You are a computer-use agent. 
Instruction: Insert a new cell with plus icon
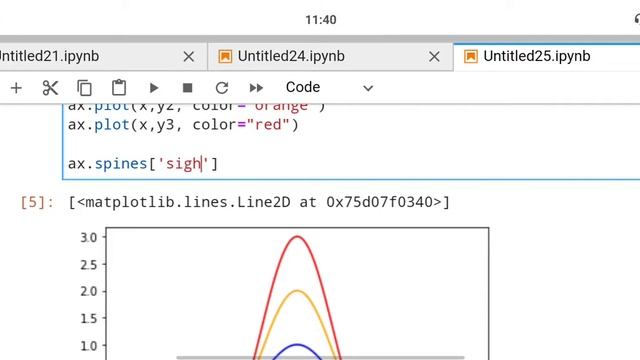[x=16, y=88]
